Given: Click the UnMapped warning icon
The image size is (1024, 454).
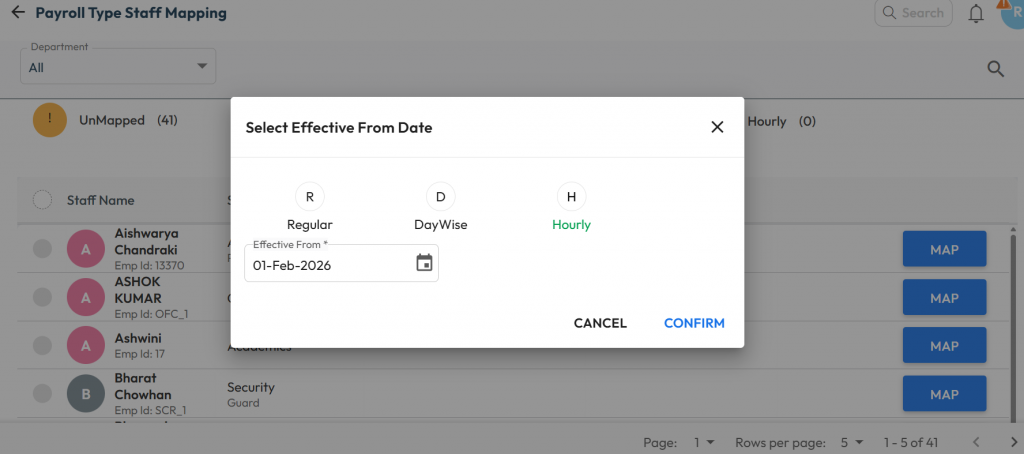Looking at the screenshot, I should click(50, 120).
